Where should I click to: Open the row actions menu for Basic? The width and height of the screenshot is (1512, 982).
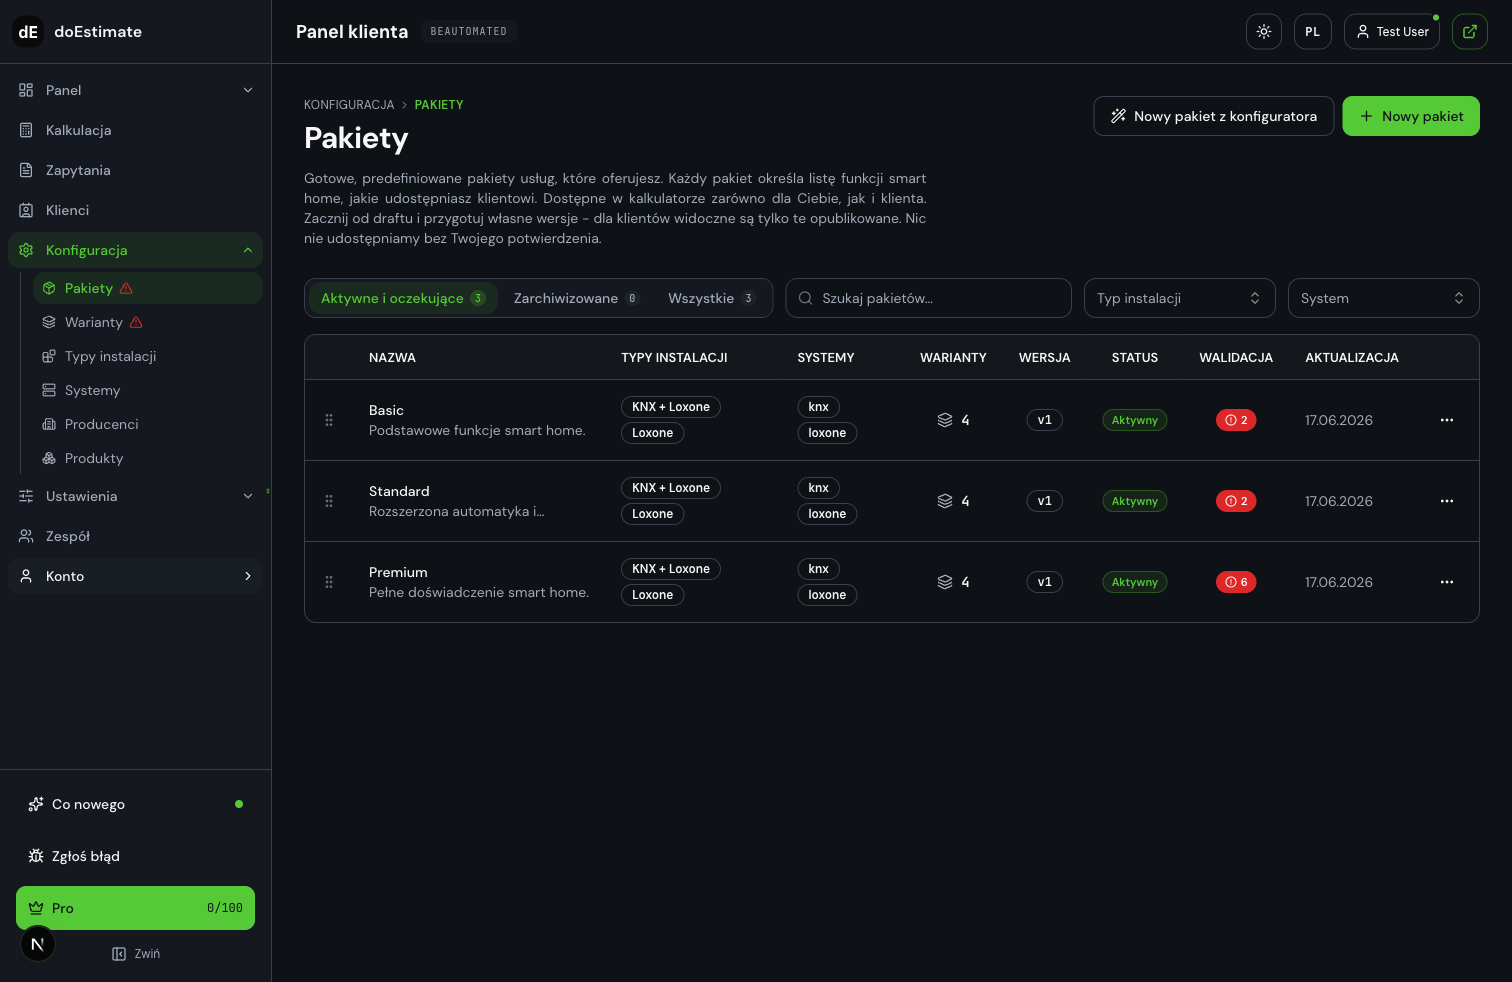(x=1447, y=420)
